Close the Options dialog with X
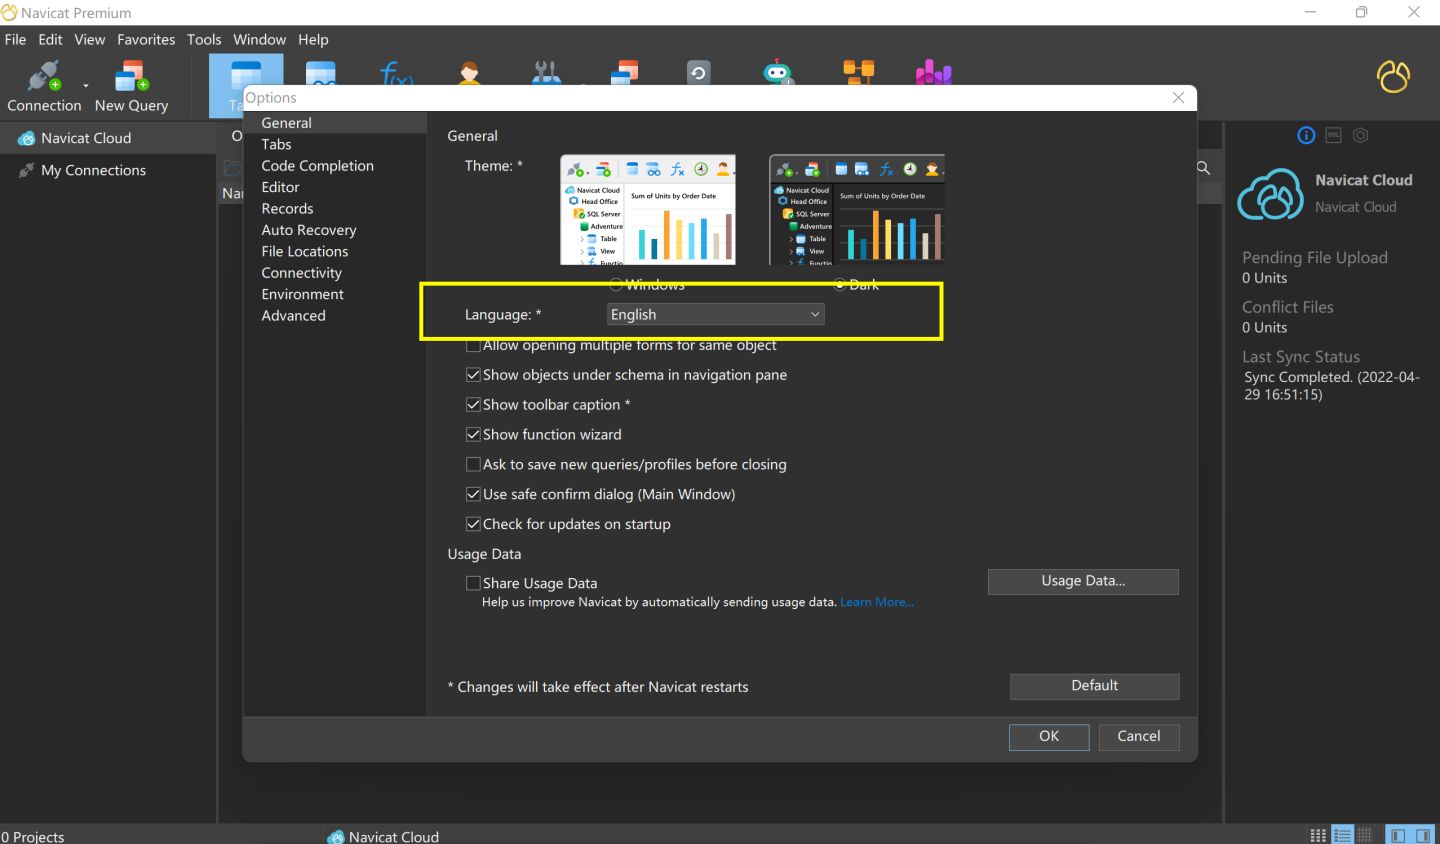Screen dimensions: 1440x844 pyautogui.click(x=1178, y=97)
